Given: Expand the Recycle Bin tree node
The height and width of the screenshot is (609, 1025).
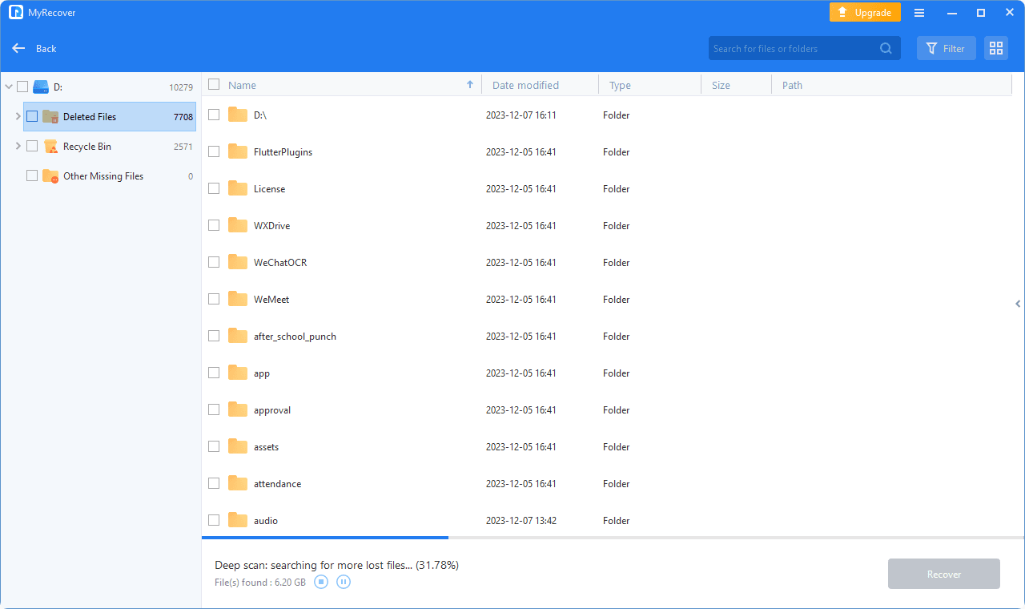Looking at the screenshot, I should [x=18, y=146].
